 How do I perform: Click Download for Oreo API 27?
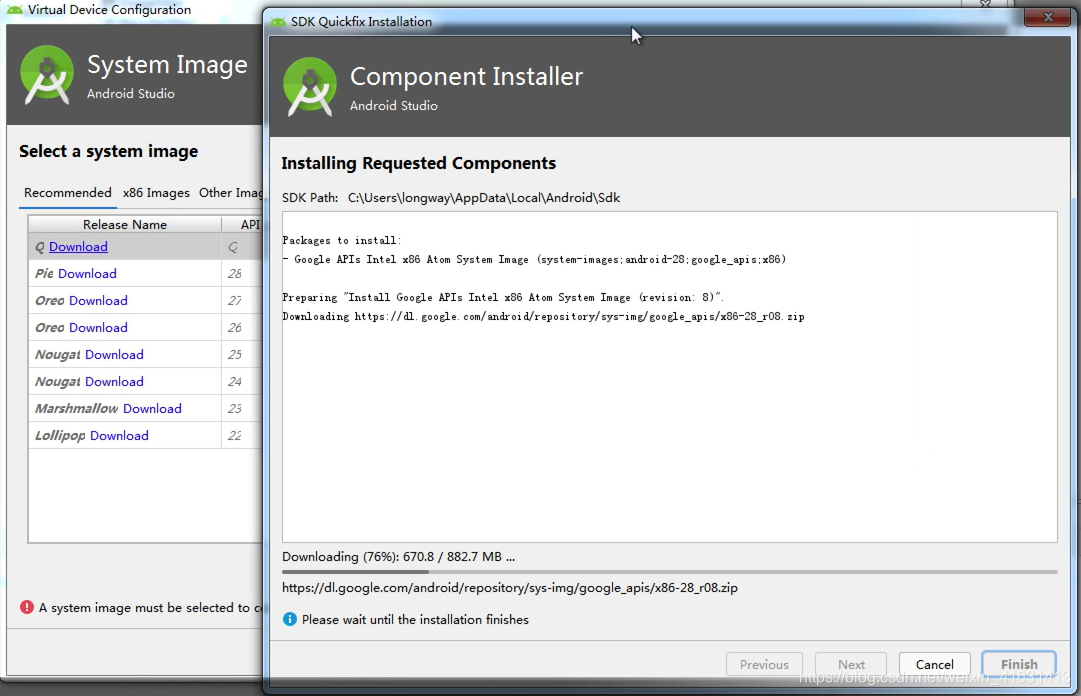pyautogui.click(x=98, y=300)
